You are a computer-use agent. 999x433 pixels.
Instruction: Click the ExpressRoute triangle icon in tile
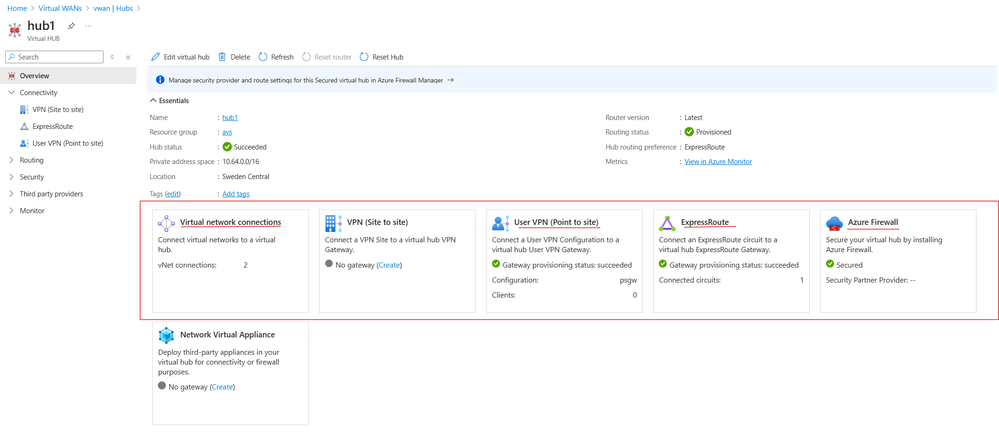pos(667,223)
